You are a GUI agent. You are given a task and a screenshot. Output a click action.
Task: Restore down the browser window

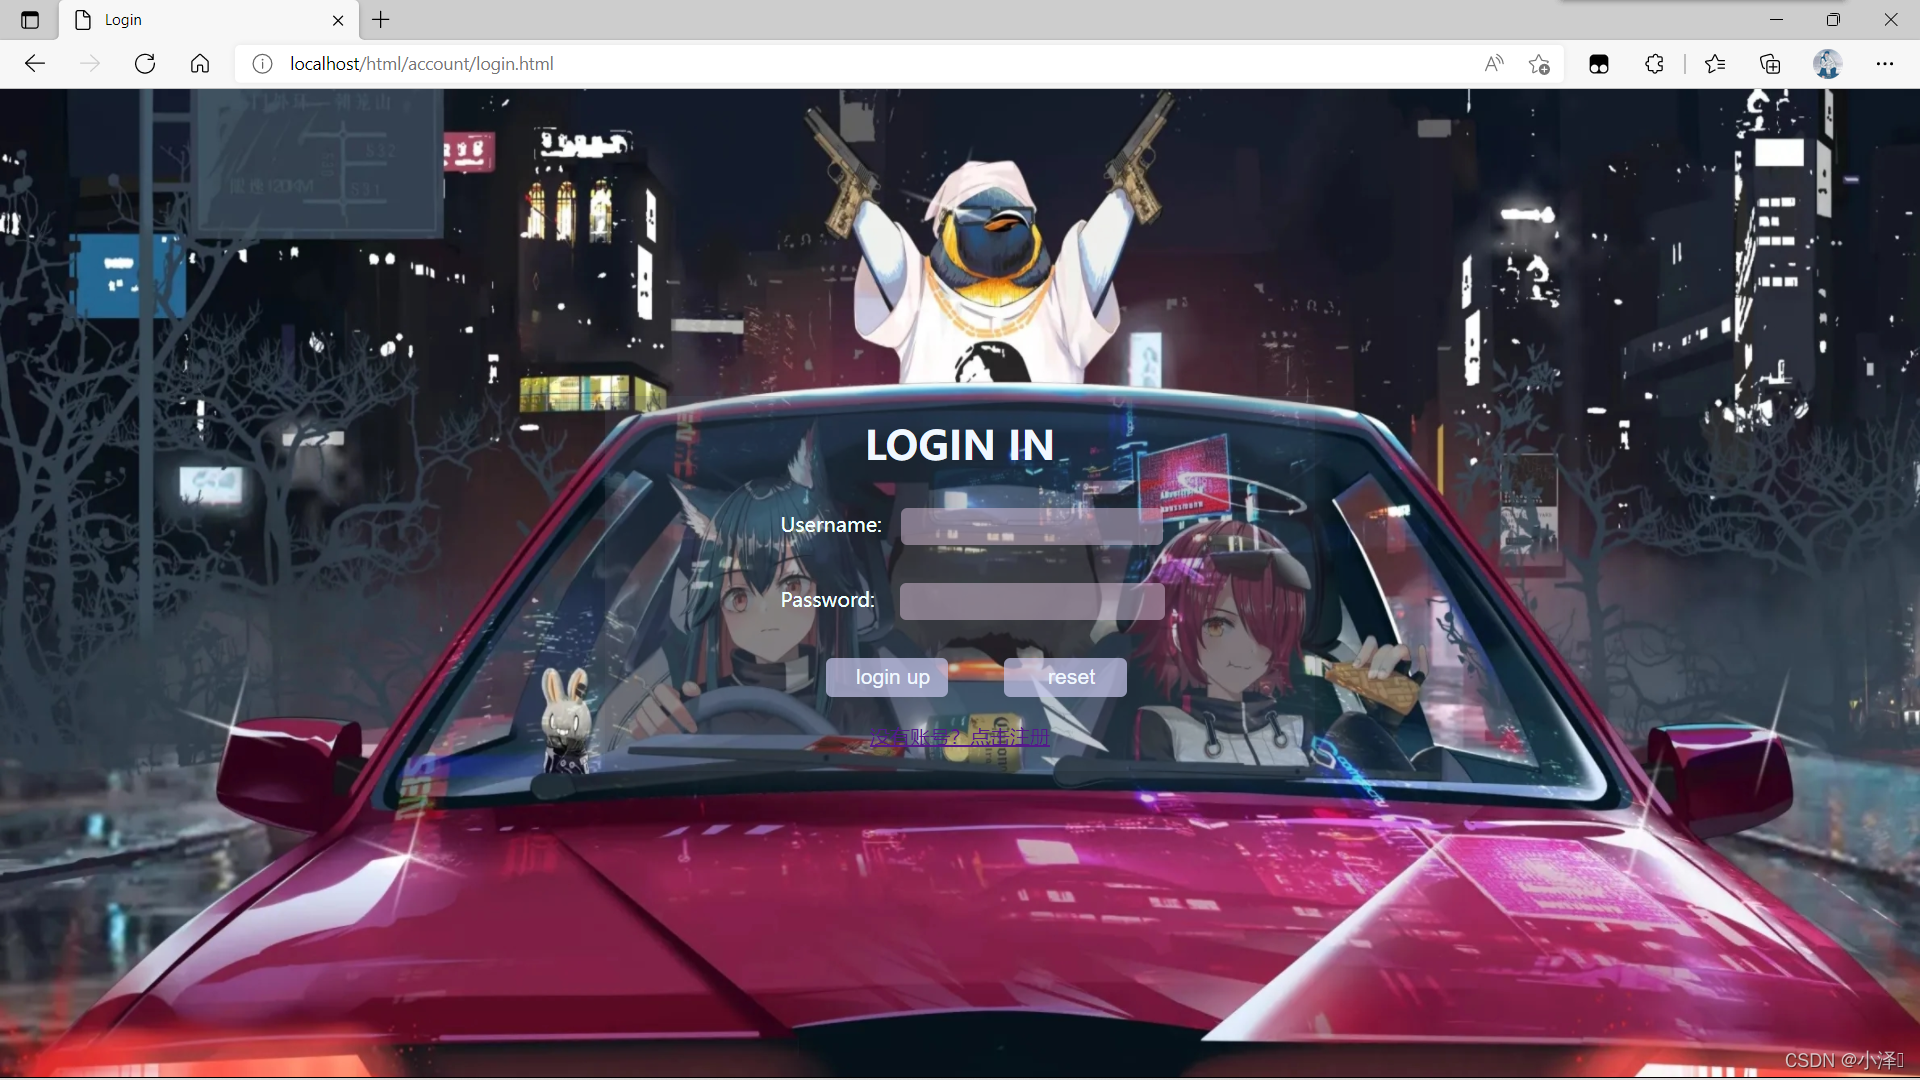coord(1833,20)
